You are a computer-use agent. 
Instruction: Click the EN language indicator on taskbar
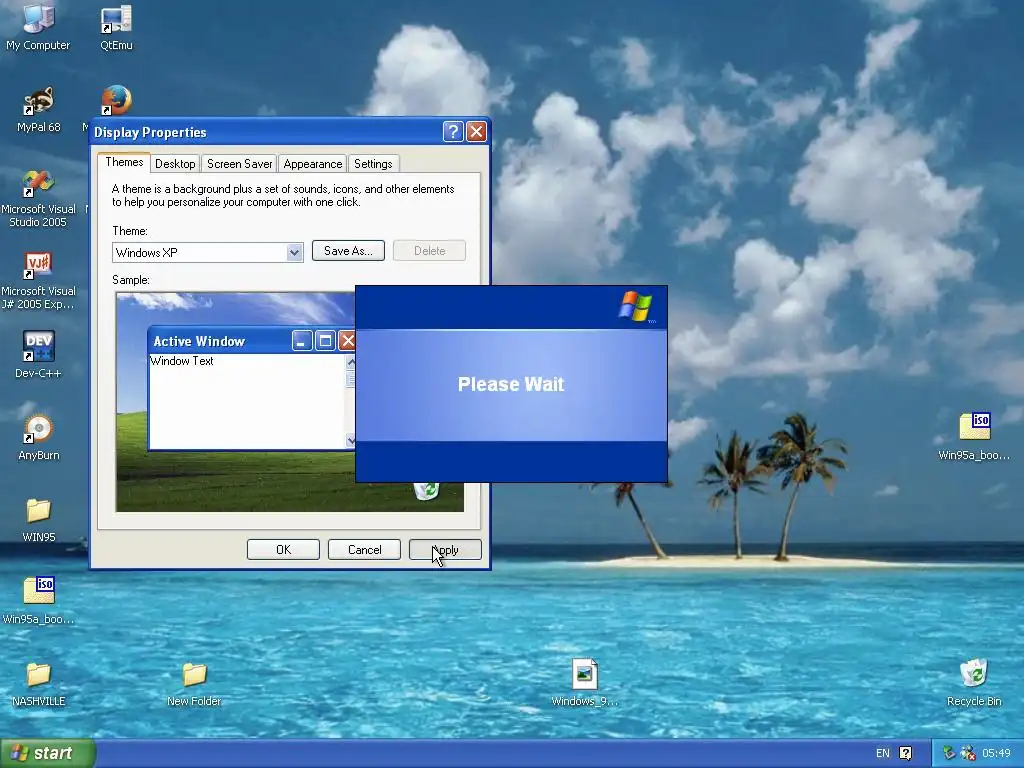[x=882, y=753]
